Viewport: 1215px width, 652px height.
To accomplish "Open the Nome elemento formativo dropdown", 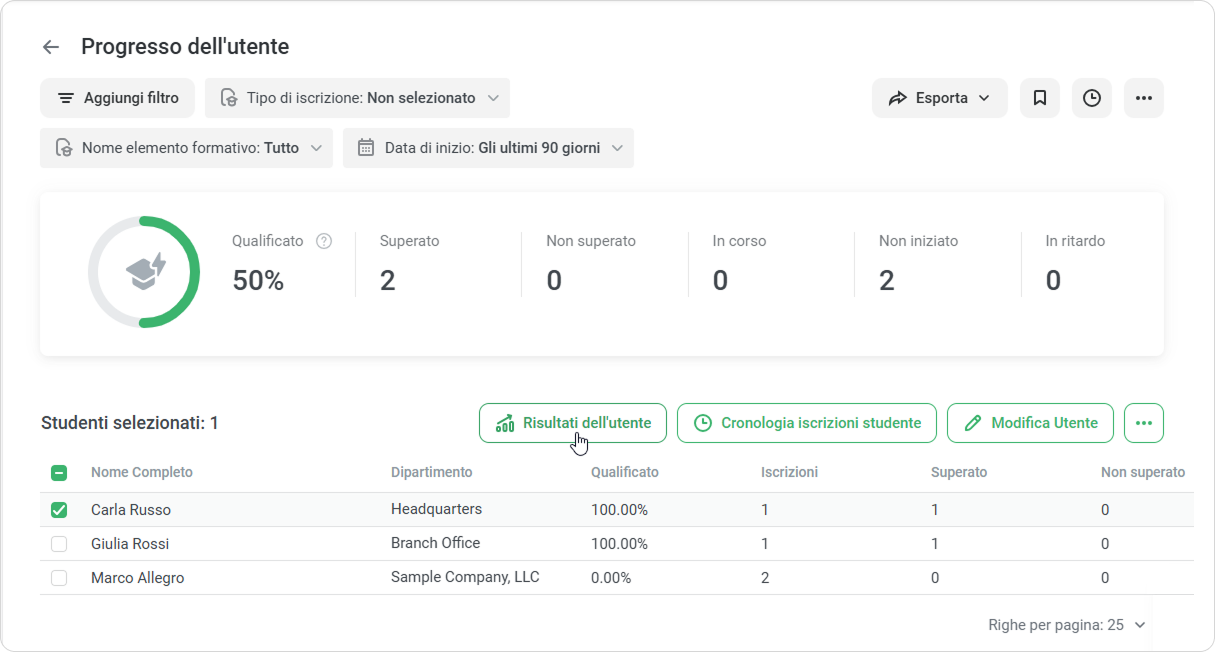I will coord(187,148).
